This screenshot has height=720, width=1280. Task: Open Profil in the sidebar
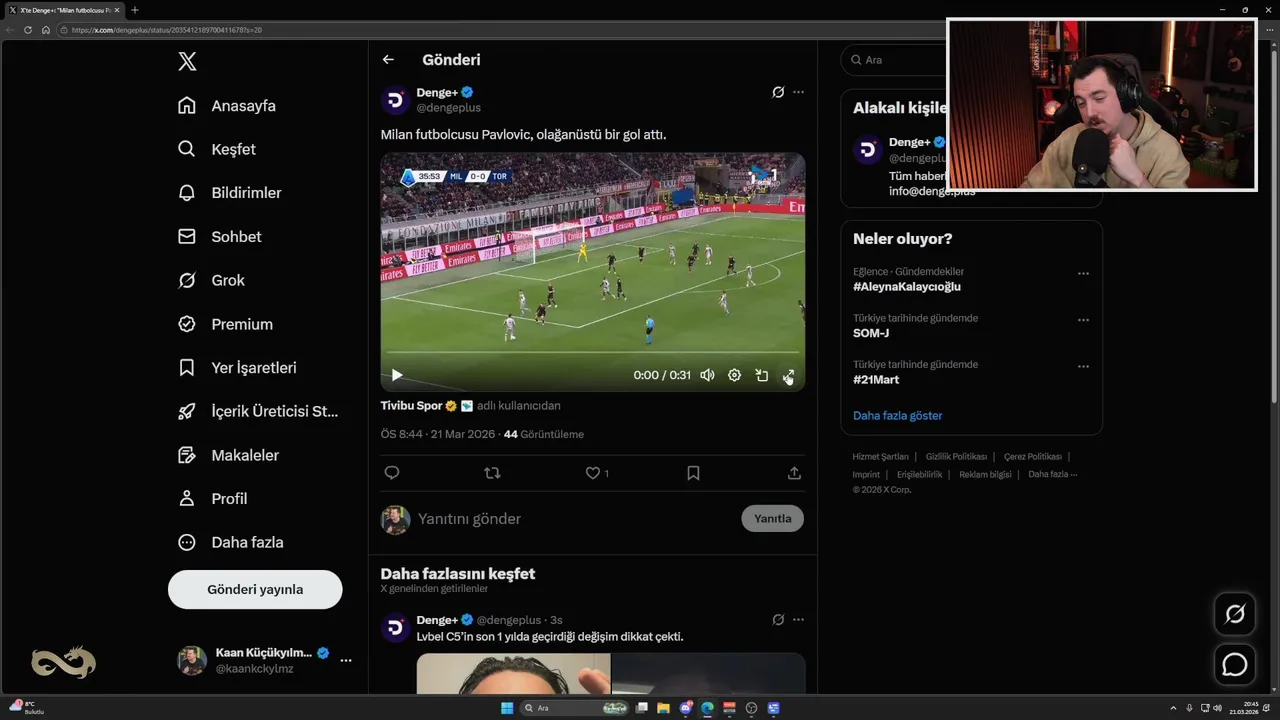(x=211, y=498)
